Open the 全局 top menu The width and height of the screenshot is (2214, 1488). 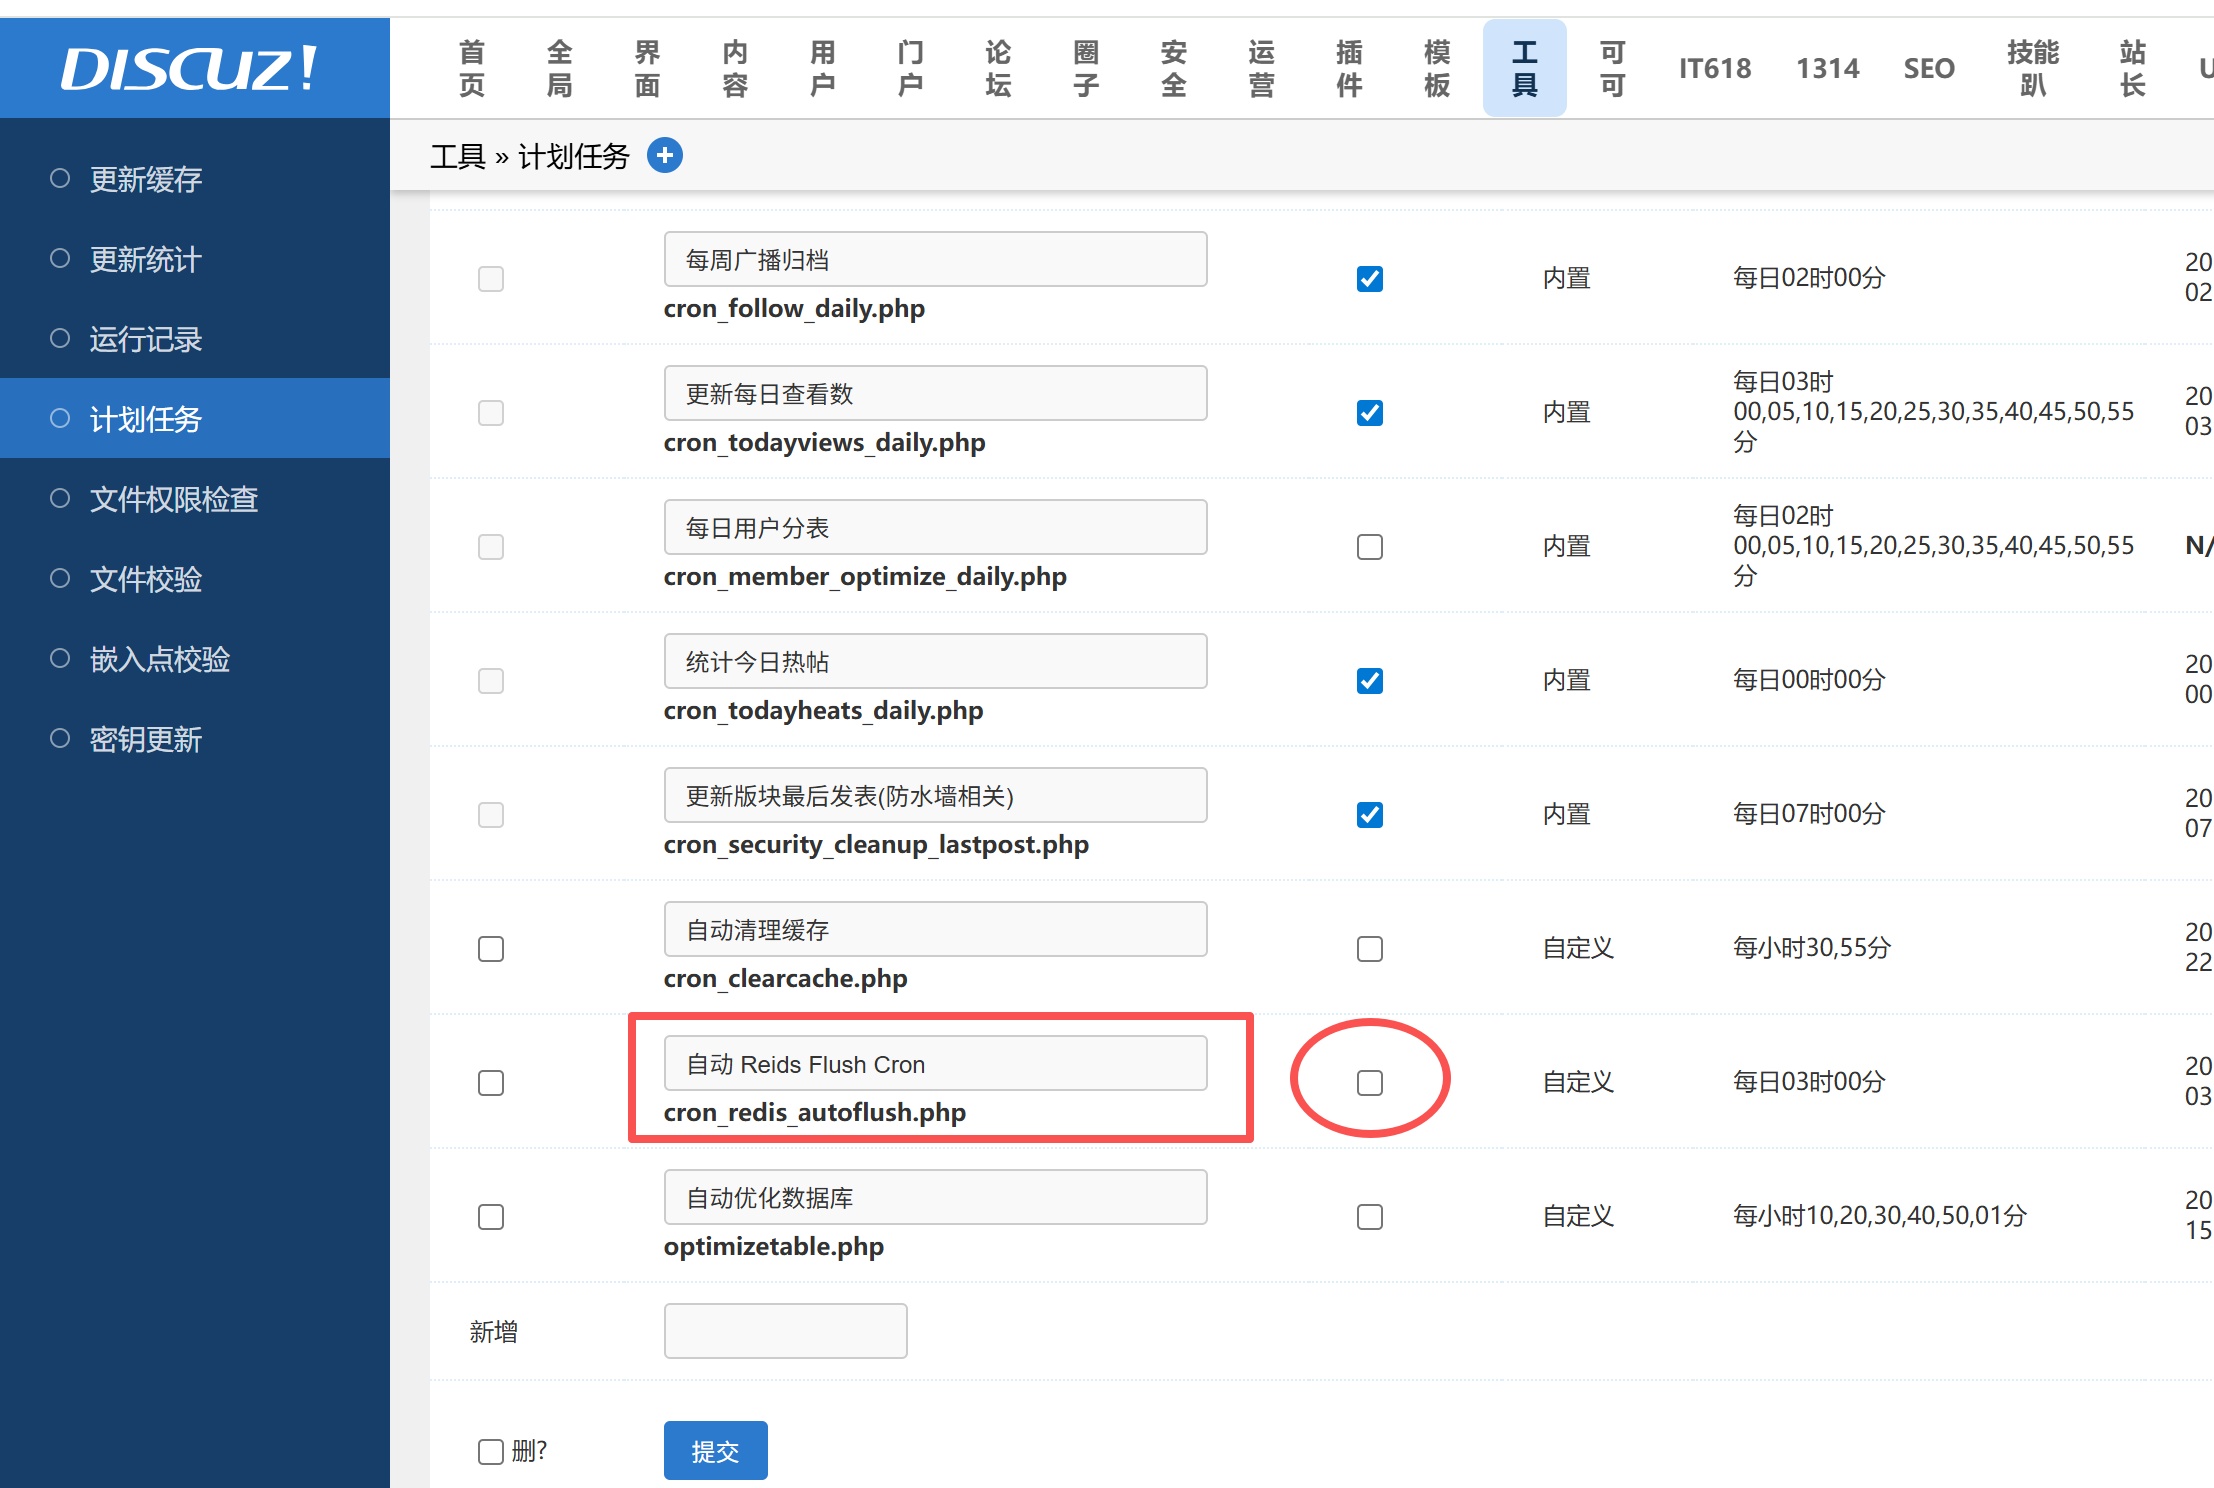tap(560, 68)
